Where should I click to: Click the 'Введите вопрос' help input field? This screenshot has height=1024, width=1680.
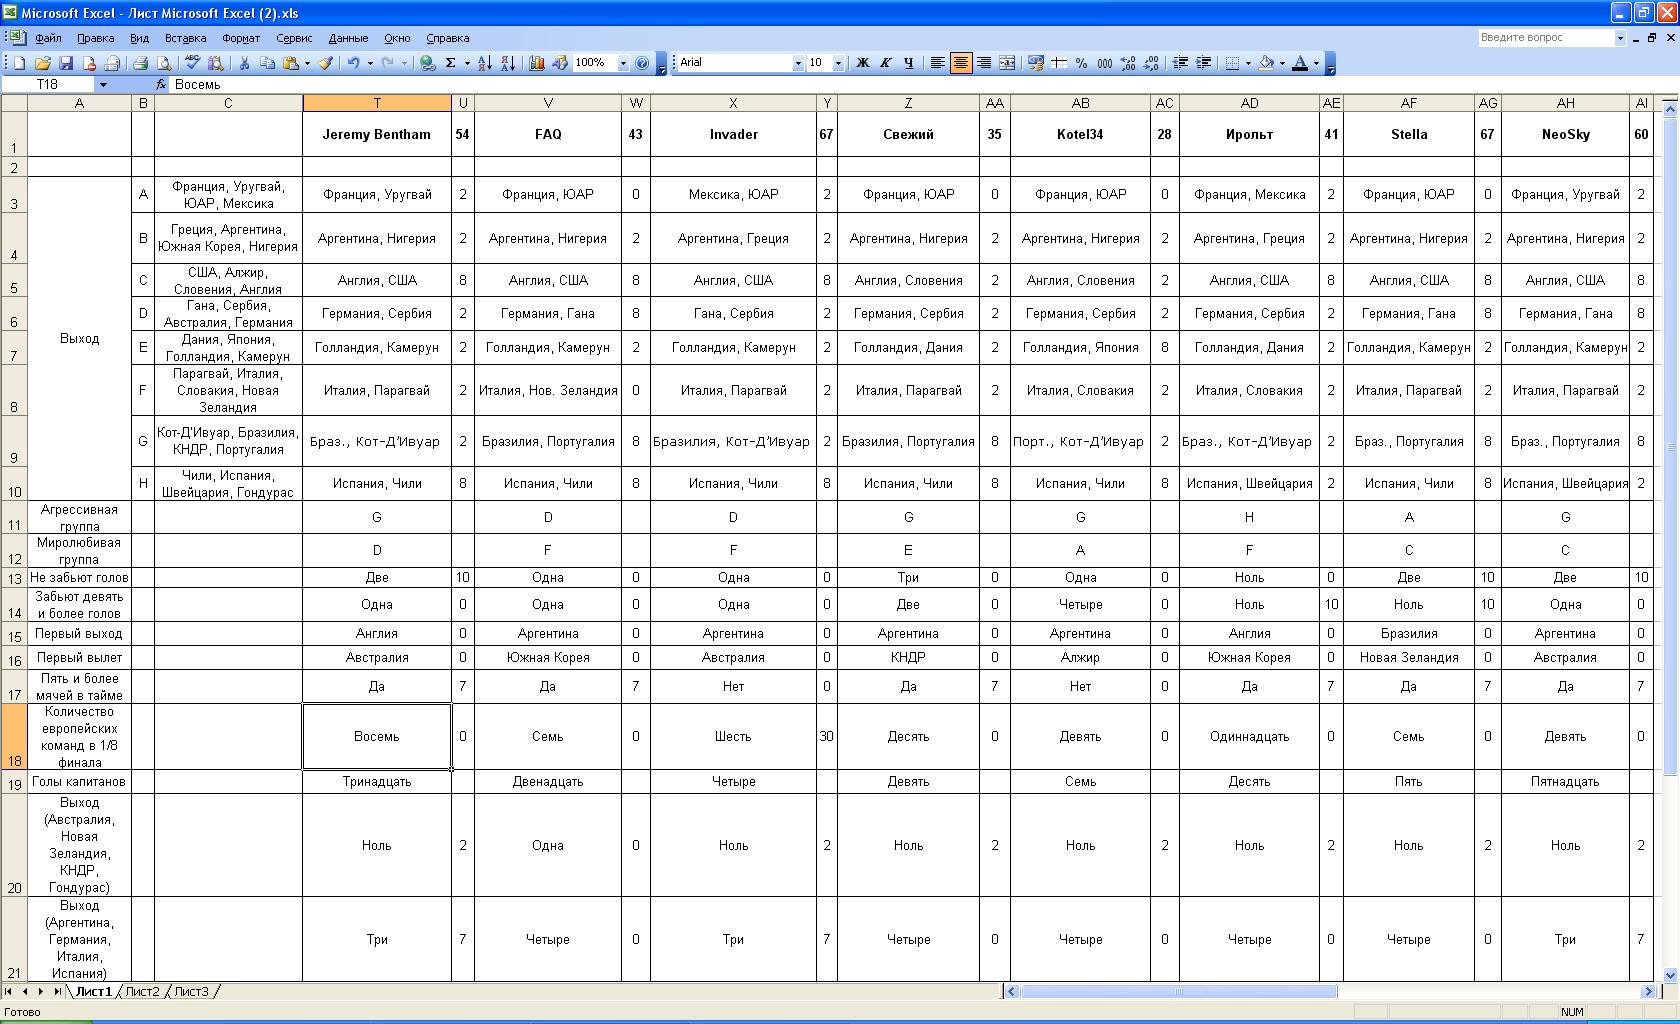pyautogui.click(x=1545, y=38)
